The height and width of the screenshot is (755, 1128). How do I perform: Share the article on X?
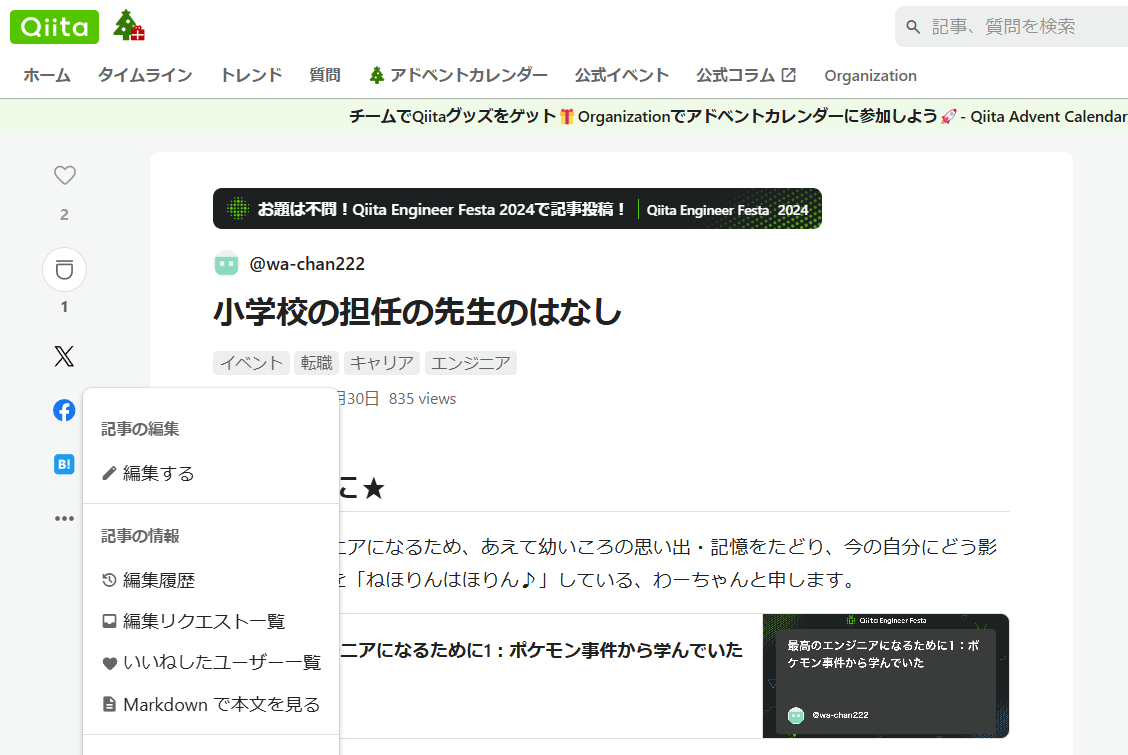coord(64,356)
